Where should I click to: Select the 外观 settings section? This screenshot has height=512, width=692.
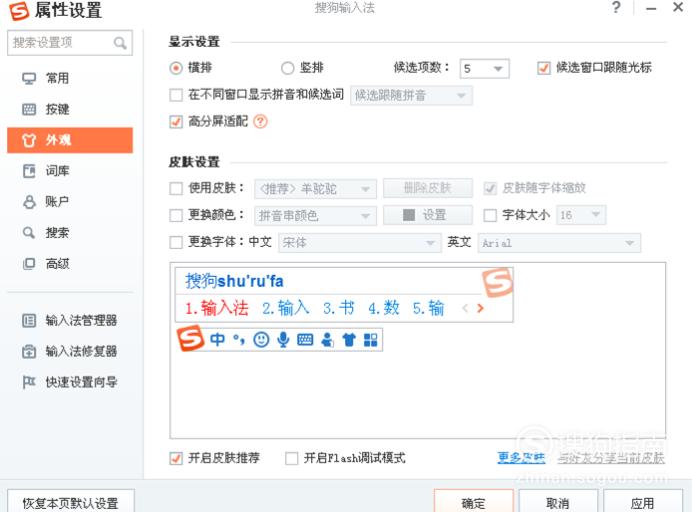[70, 140]
